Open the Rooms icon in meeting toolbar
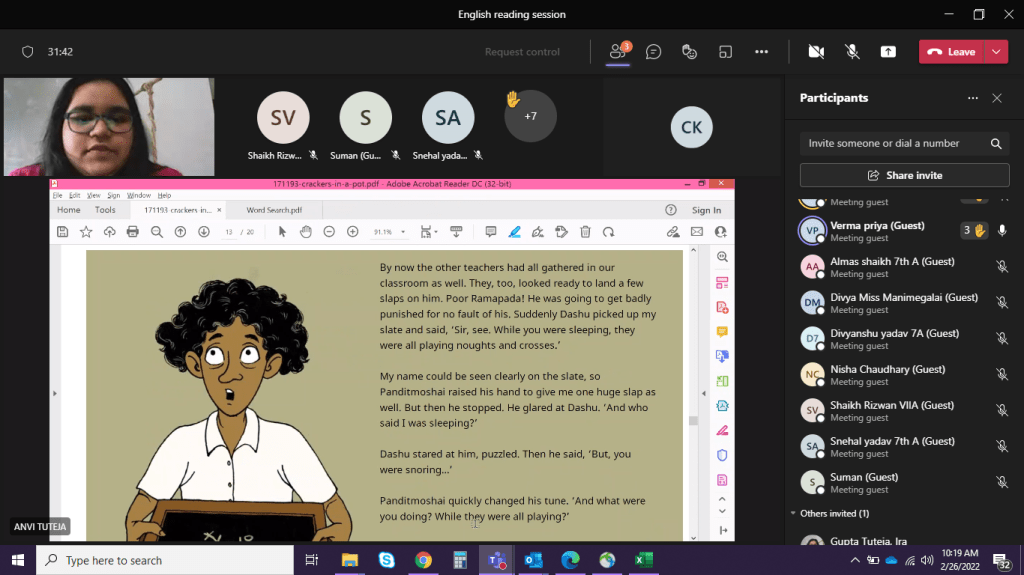Screen dimensions: 1024x575 (725, 52)
